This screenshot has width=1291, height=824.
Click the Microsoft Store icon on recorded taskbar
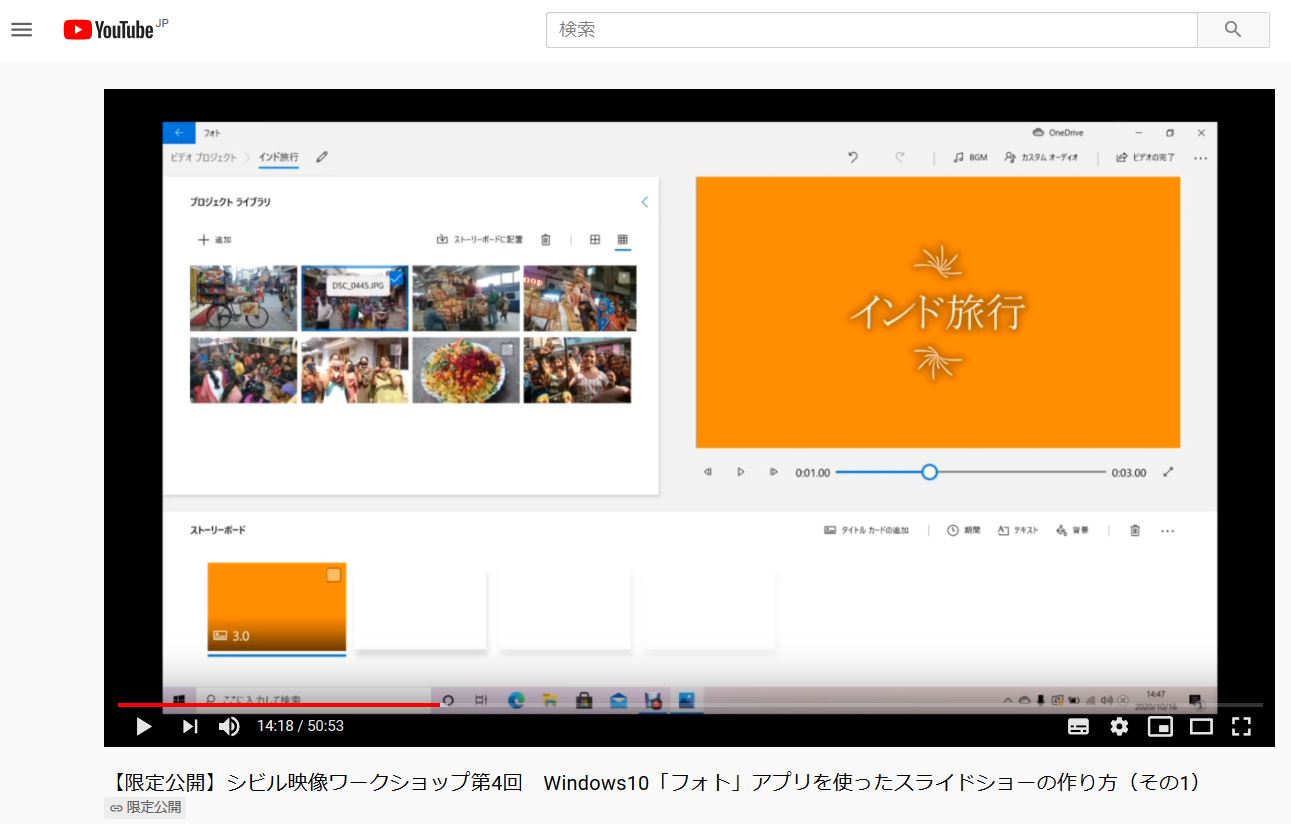point(585,700)
